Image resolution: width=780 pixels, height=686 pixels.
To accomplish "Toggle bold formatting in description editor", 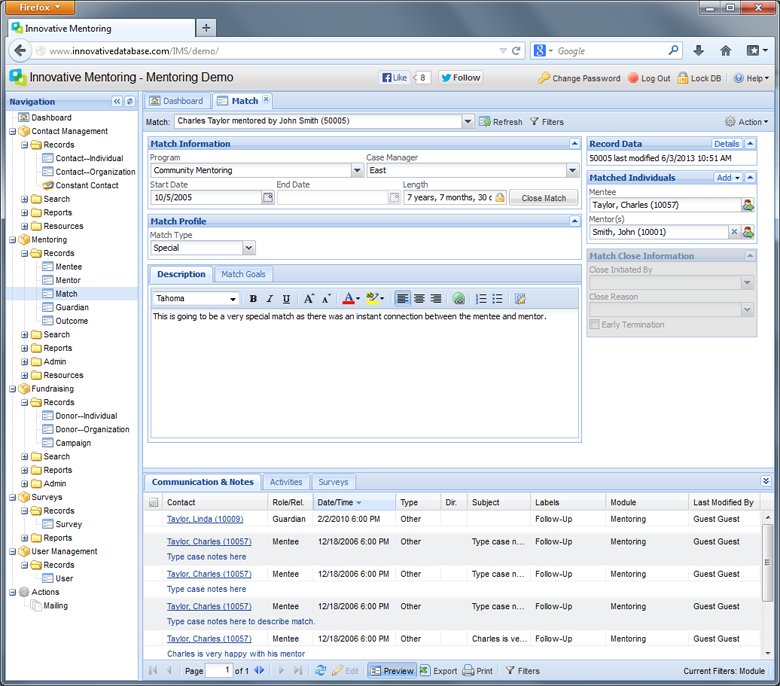I will coord(253,299).
